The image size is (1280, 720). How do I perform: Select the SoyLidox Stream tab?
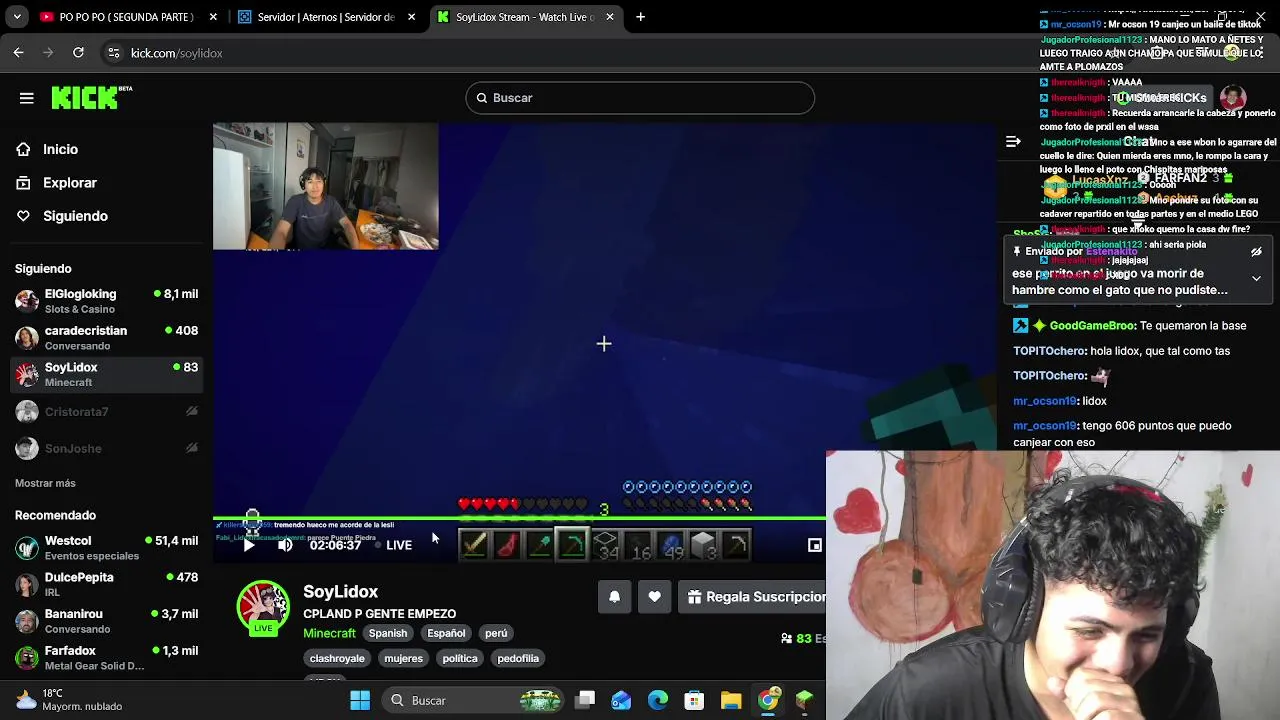[x=525, y=17]
